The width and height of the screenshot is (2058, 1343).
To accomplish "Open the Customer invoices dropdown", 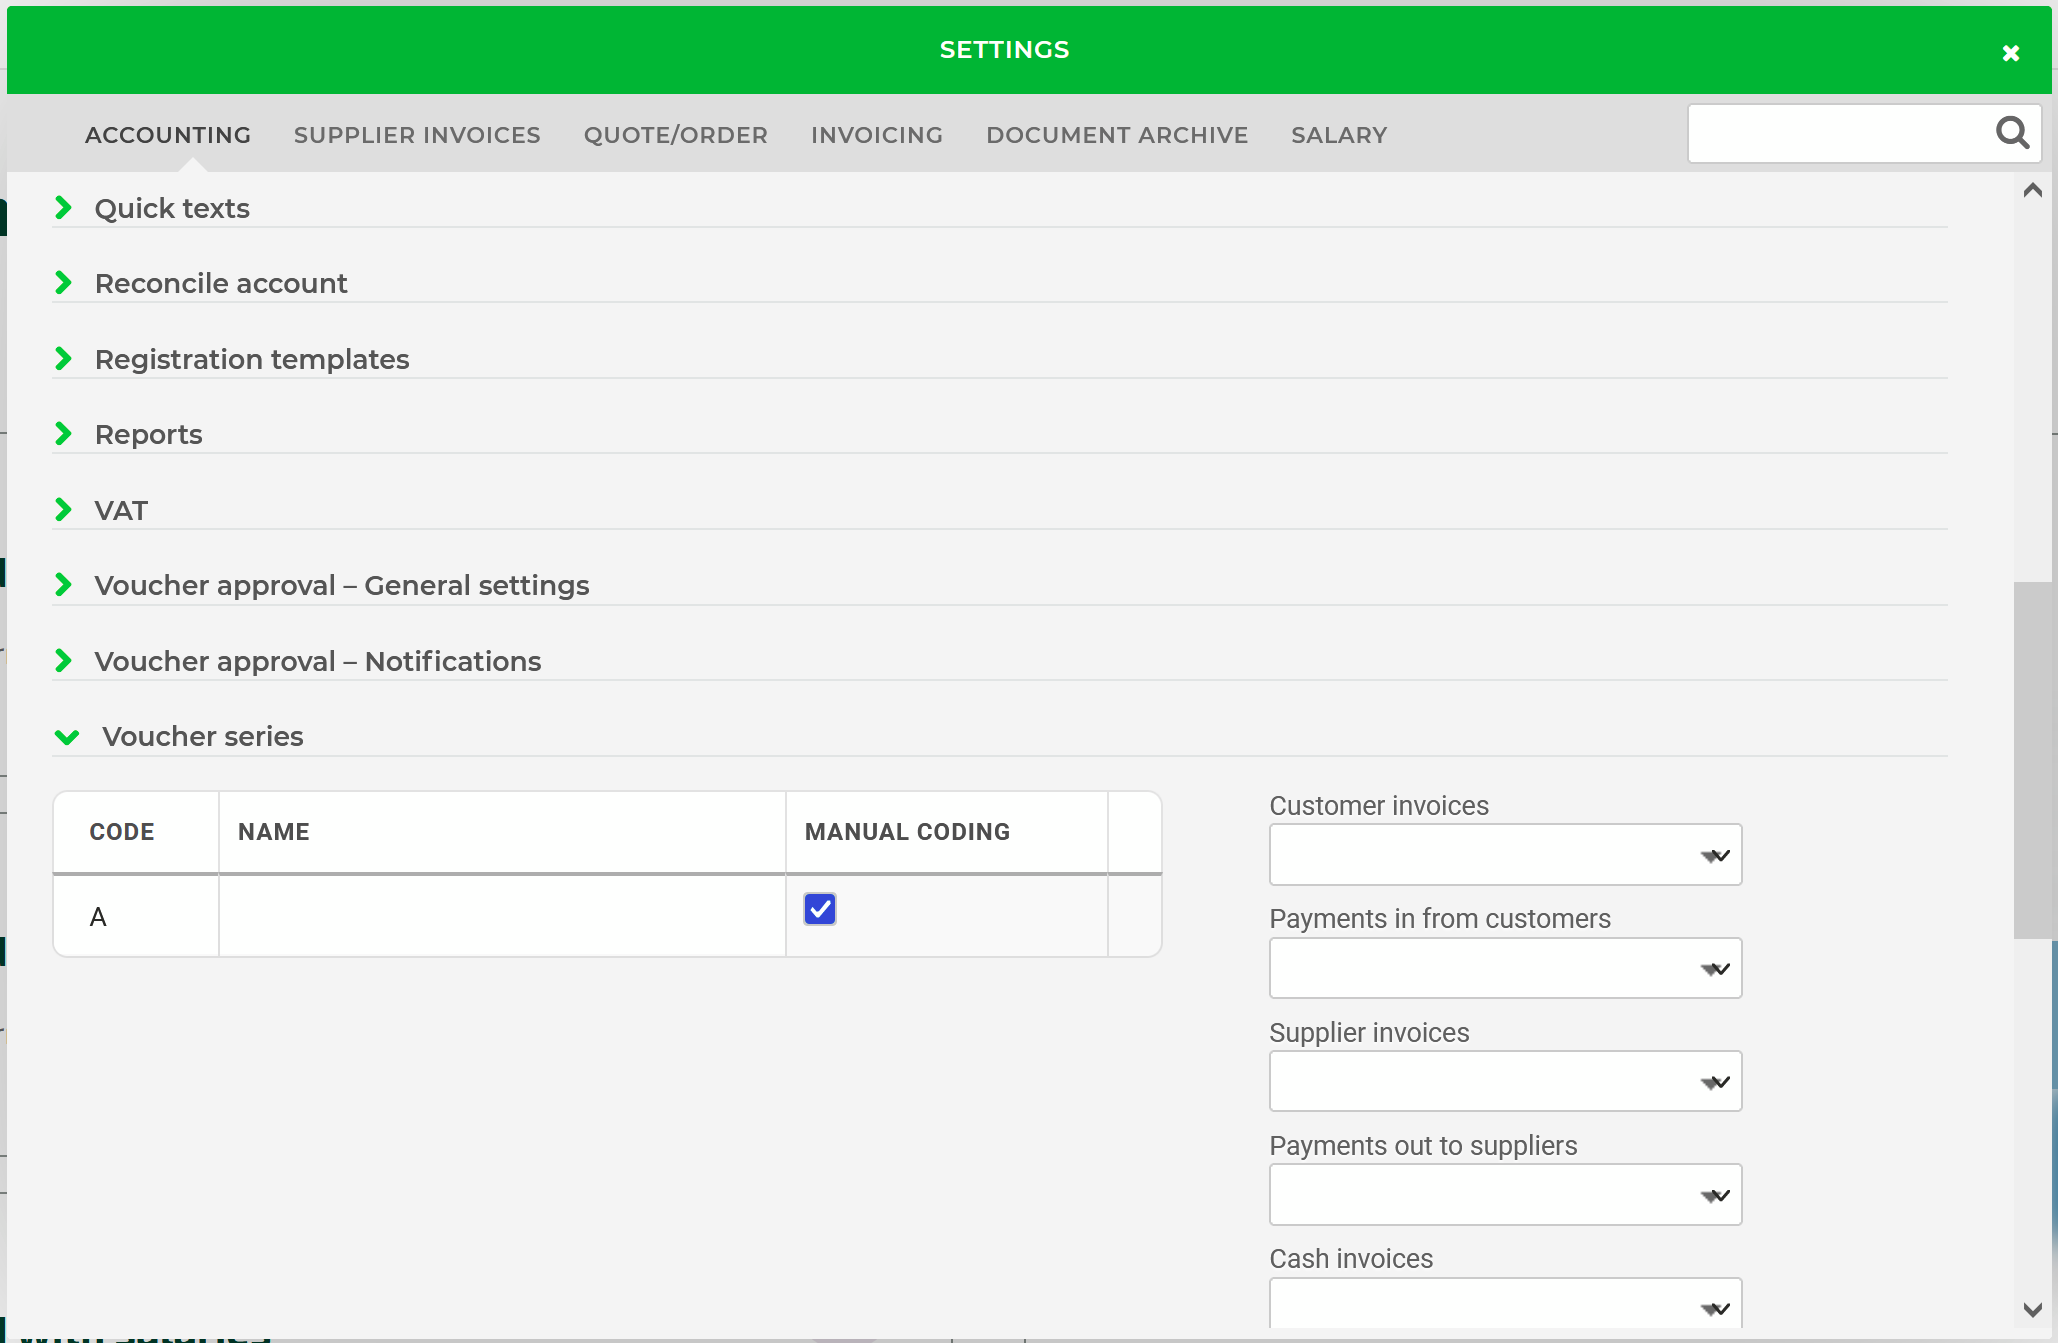I will 1505,855.
